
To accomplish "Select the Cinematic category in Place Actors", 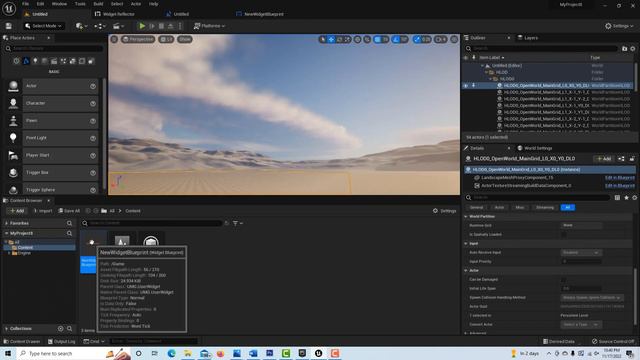I will coord(54,61).
